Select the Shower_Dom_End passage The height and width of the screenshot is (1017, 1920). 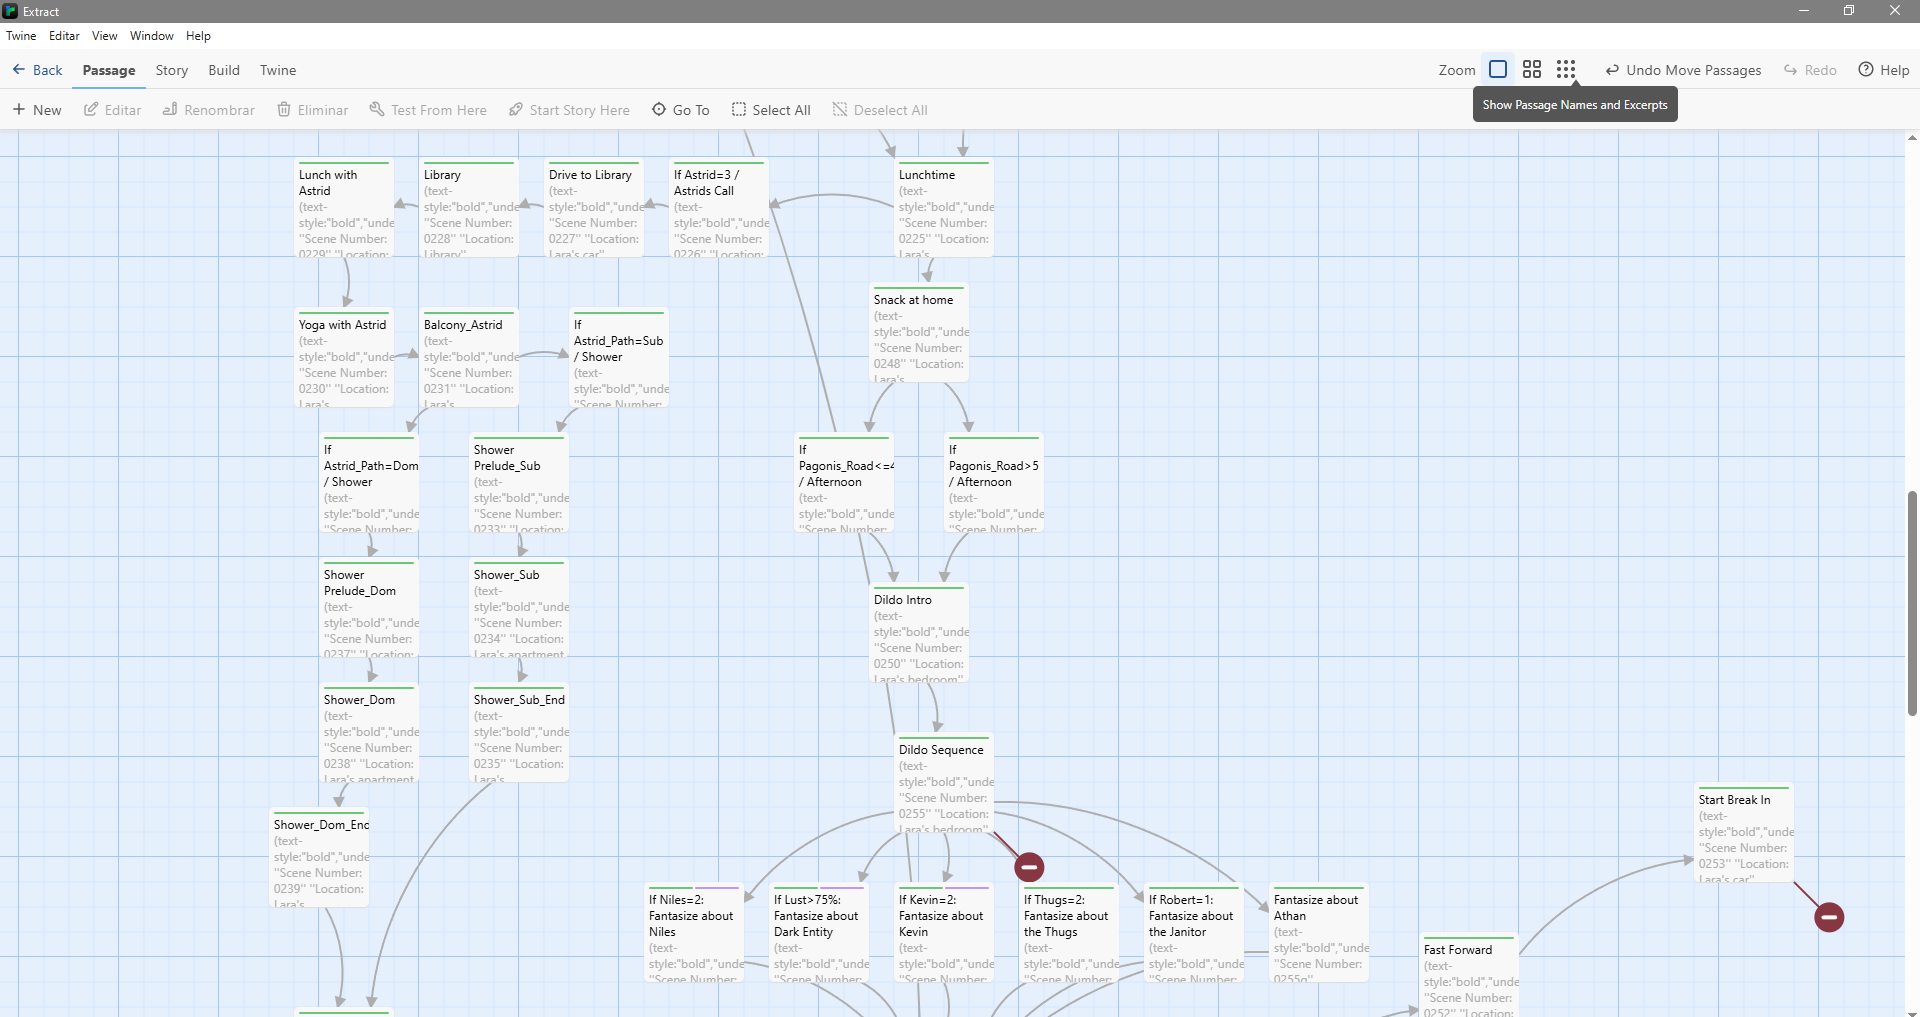tap(319, 858)
